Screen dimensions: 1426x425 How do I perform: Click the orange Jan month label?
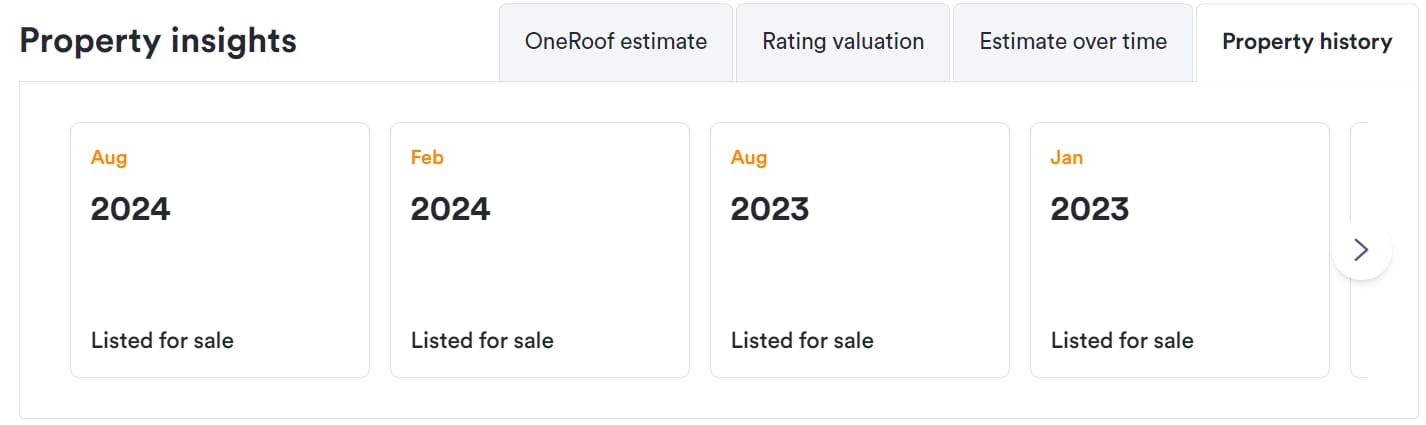point(1067,158)
